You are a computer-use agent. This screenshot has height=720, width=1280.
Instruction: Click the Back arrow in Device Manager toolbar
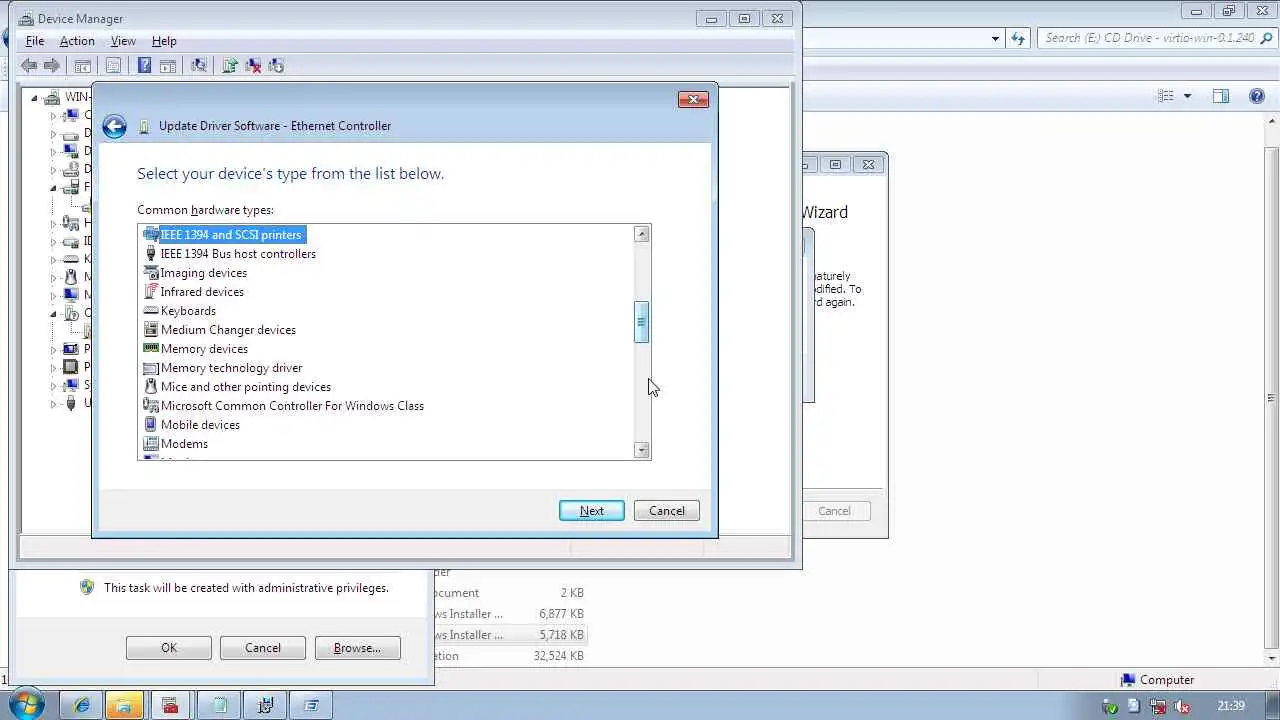point(29,66)
